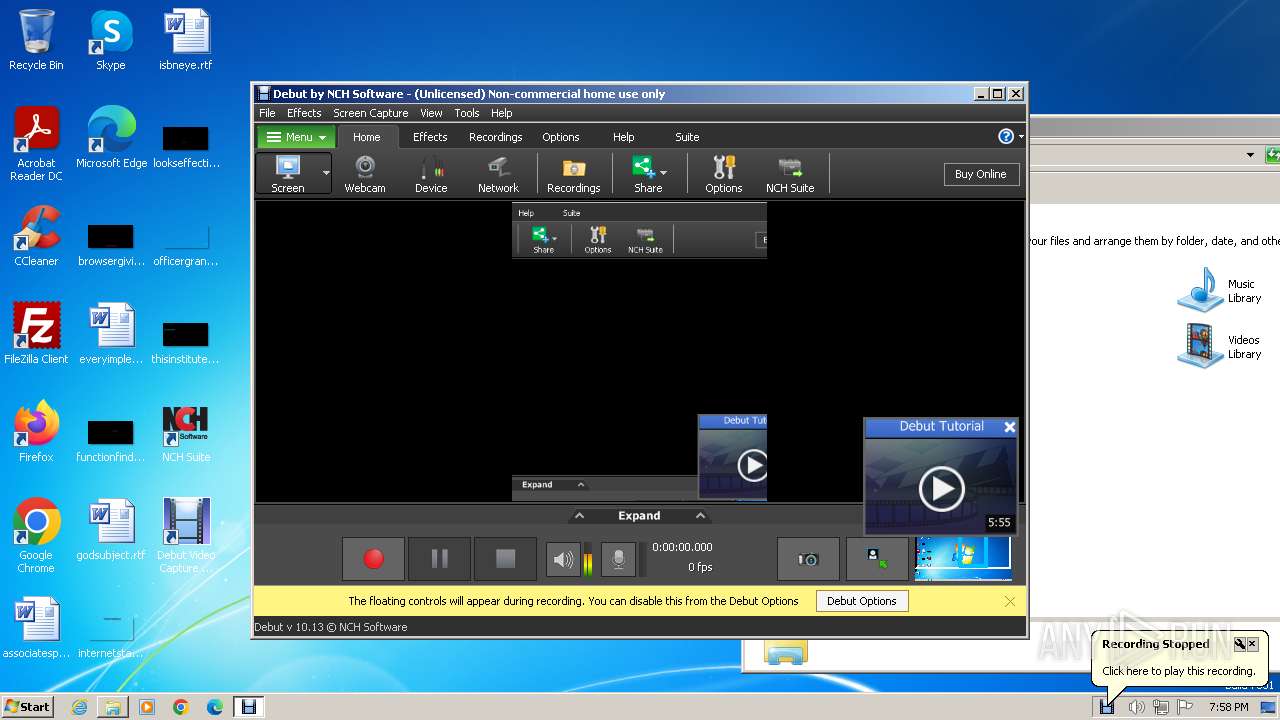Open Music Library in background window
This screenshot has width=1280, height=720.
click(1221, 290)
